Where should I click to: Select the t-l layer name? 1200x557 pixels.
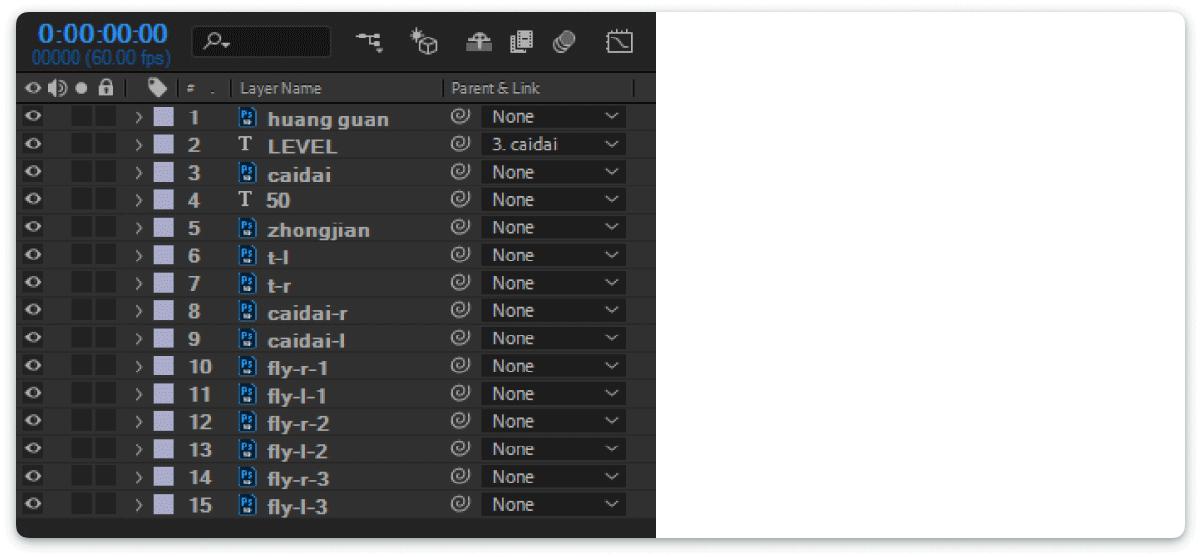pyautogui.click(x=278, y=258)
